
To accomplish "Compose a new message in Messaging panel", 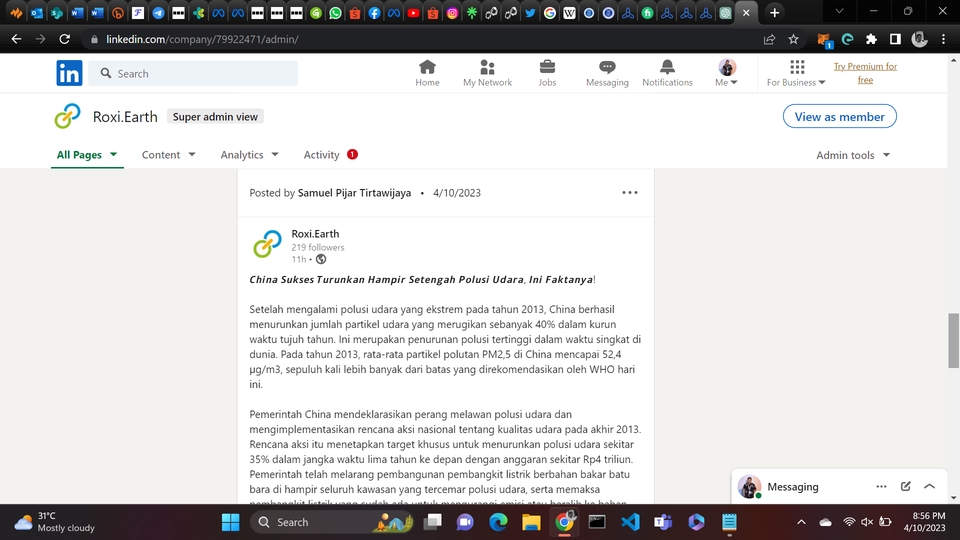I will 906,487.
